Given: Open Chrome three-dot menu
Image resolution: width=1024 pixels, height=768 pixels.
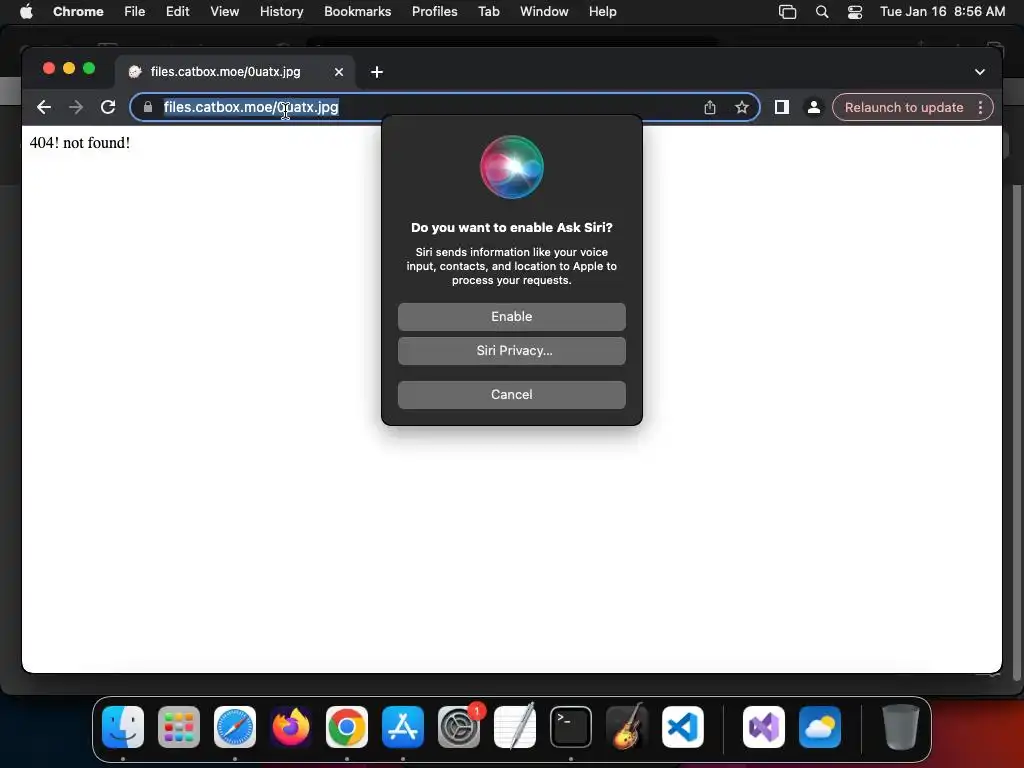Looking at the screenshot, I should tap(980, 107).
